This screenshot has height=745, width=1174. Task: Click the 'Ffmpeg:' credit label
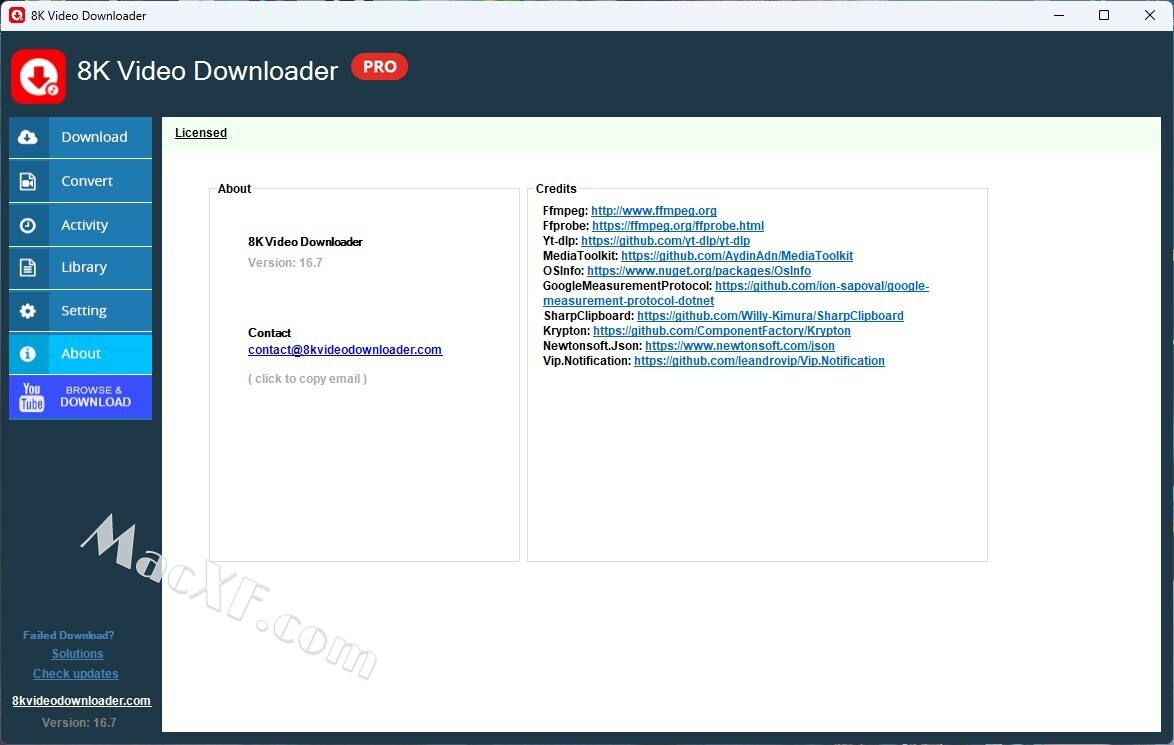pos(565,210)
